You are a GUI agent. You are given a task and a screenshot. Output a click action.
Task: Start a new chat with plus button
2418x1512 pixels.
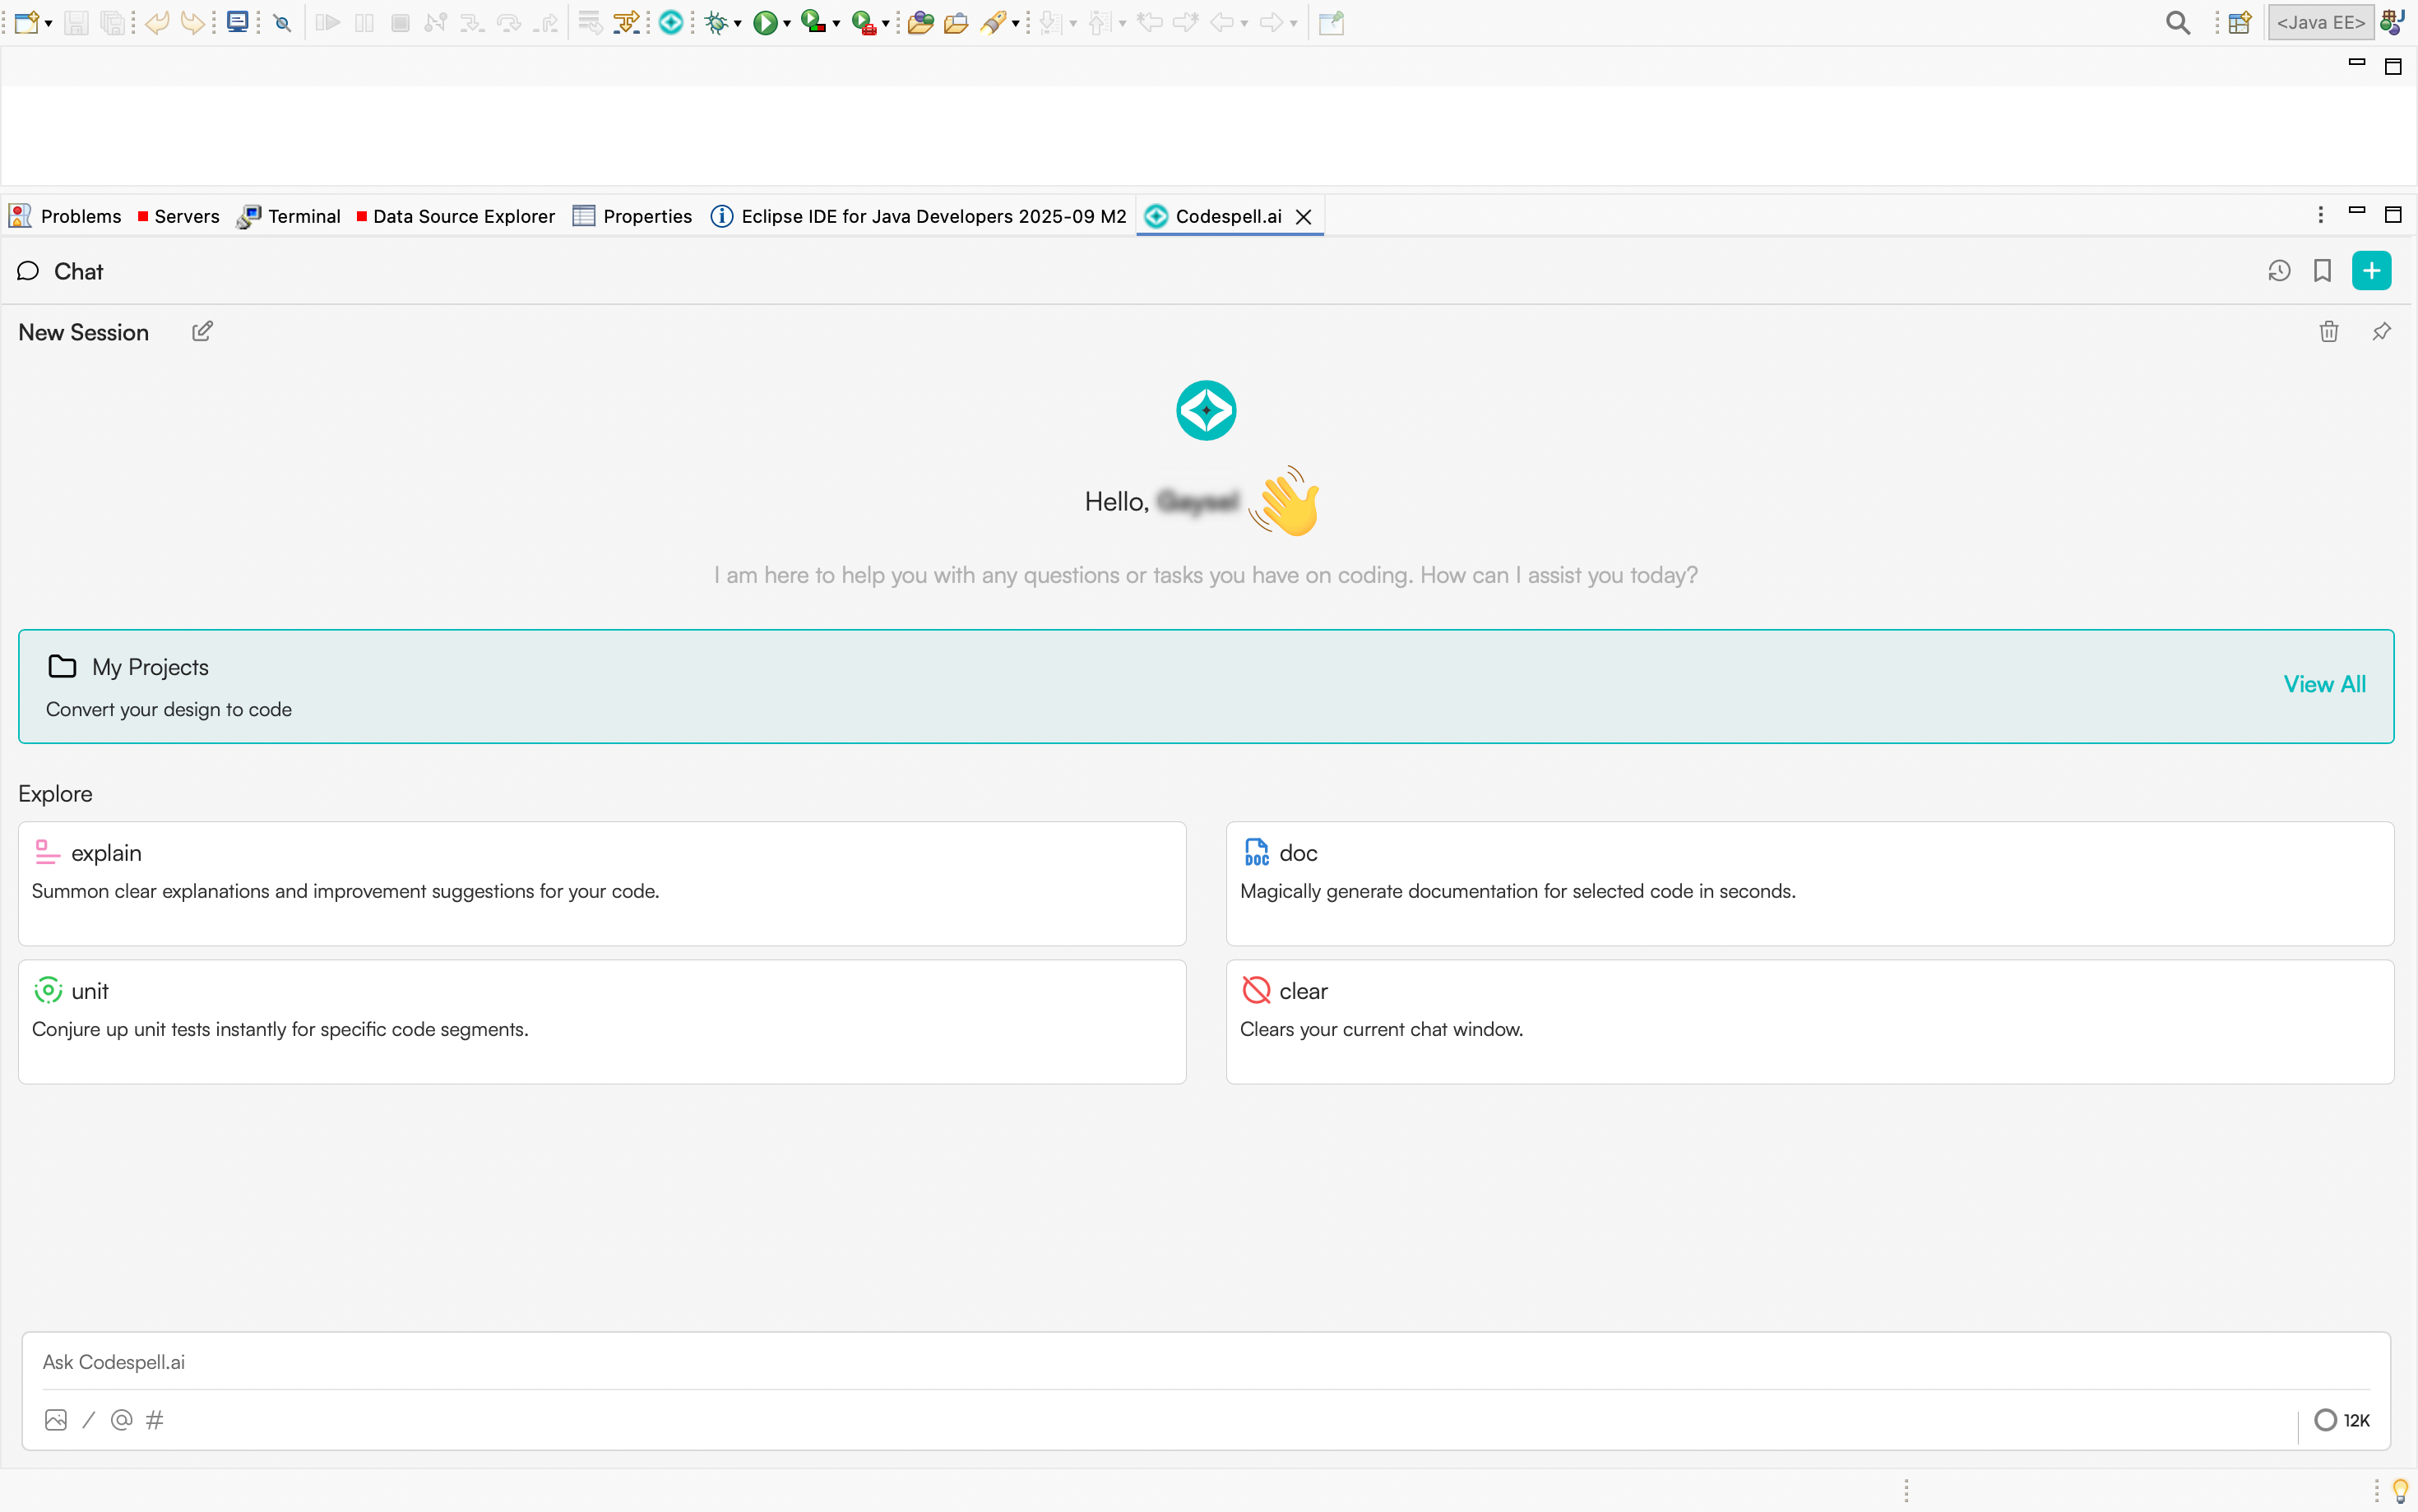click(x=2371, y=271)
